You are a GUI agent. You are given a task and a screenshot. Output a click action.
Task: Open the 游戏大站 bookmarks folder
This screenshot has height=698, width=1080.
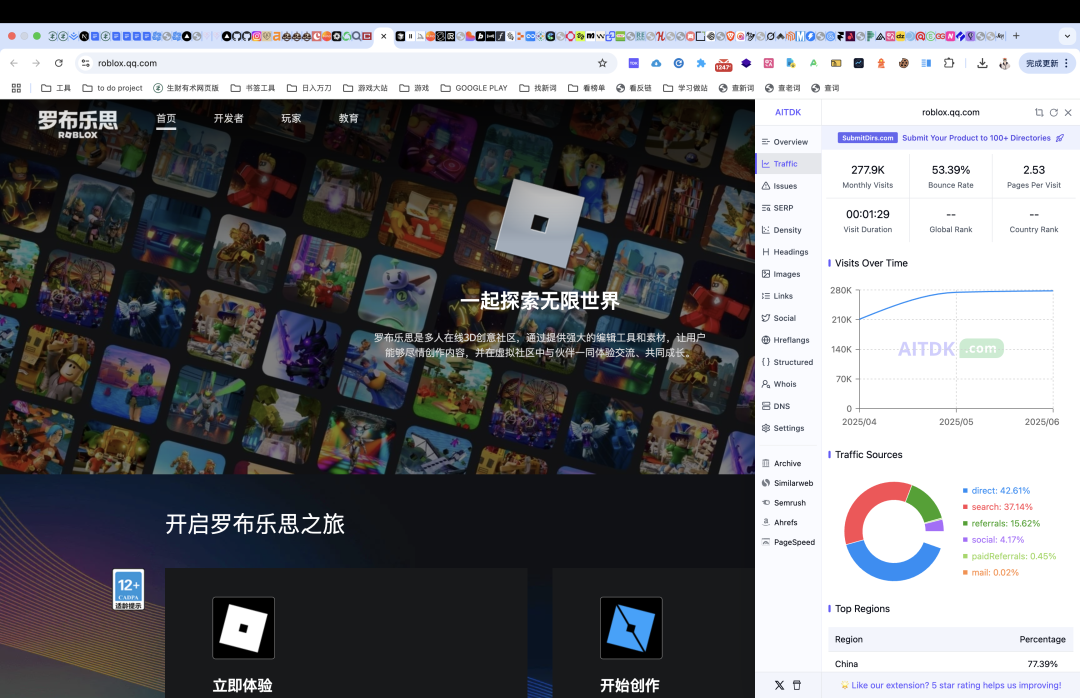click(365, 88)
